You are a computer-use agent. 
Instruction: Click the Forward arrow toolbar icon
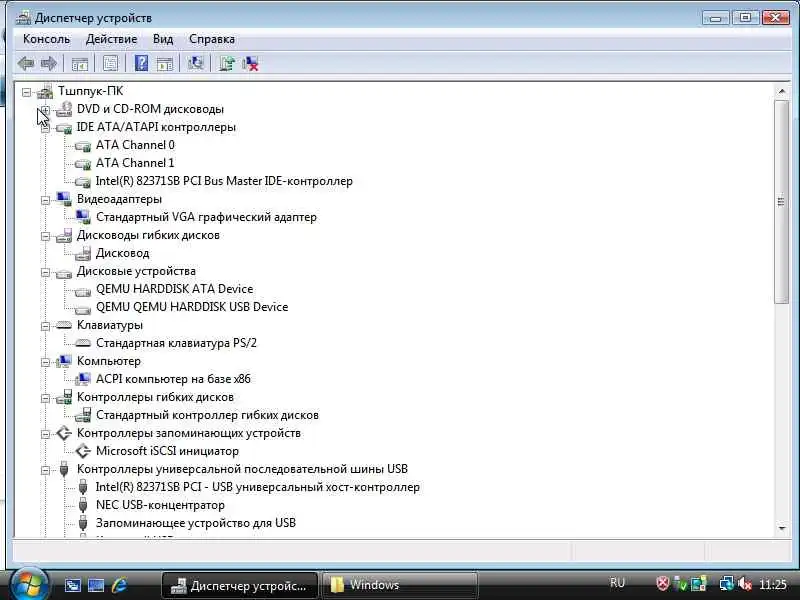[x=48, y=64]
